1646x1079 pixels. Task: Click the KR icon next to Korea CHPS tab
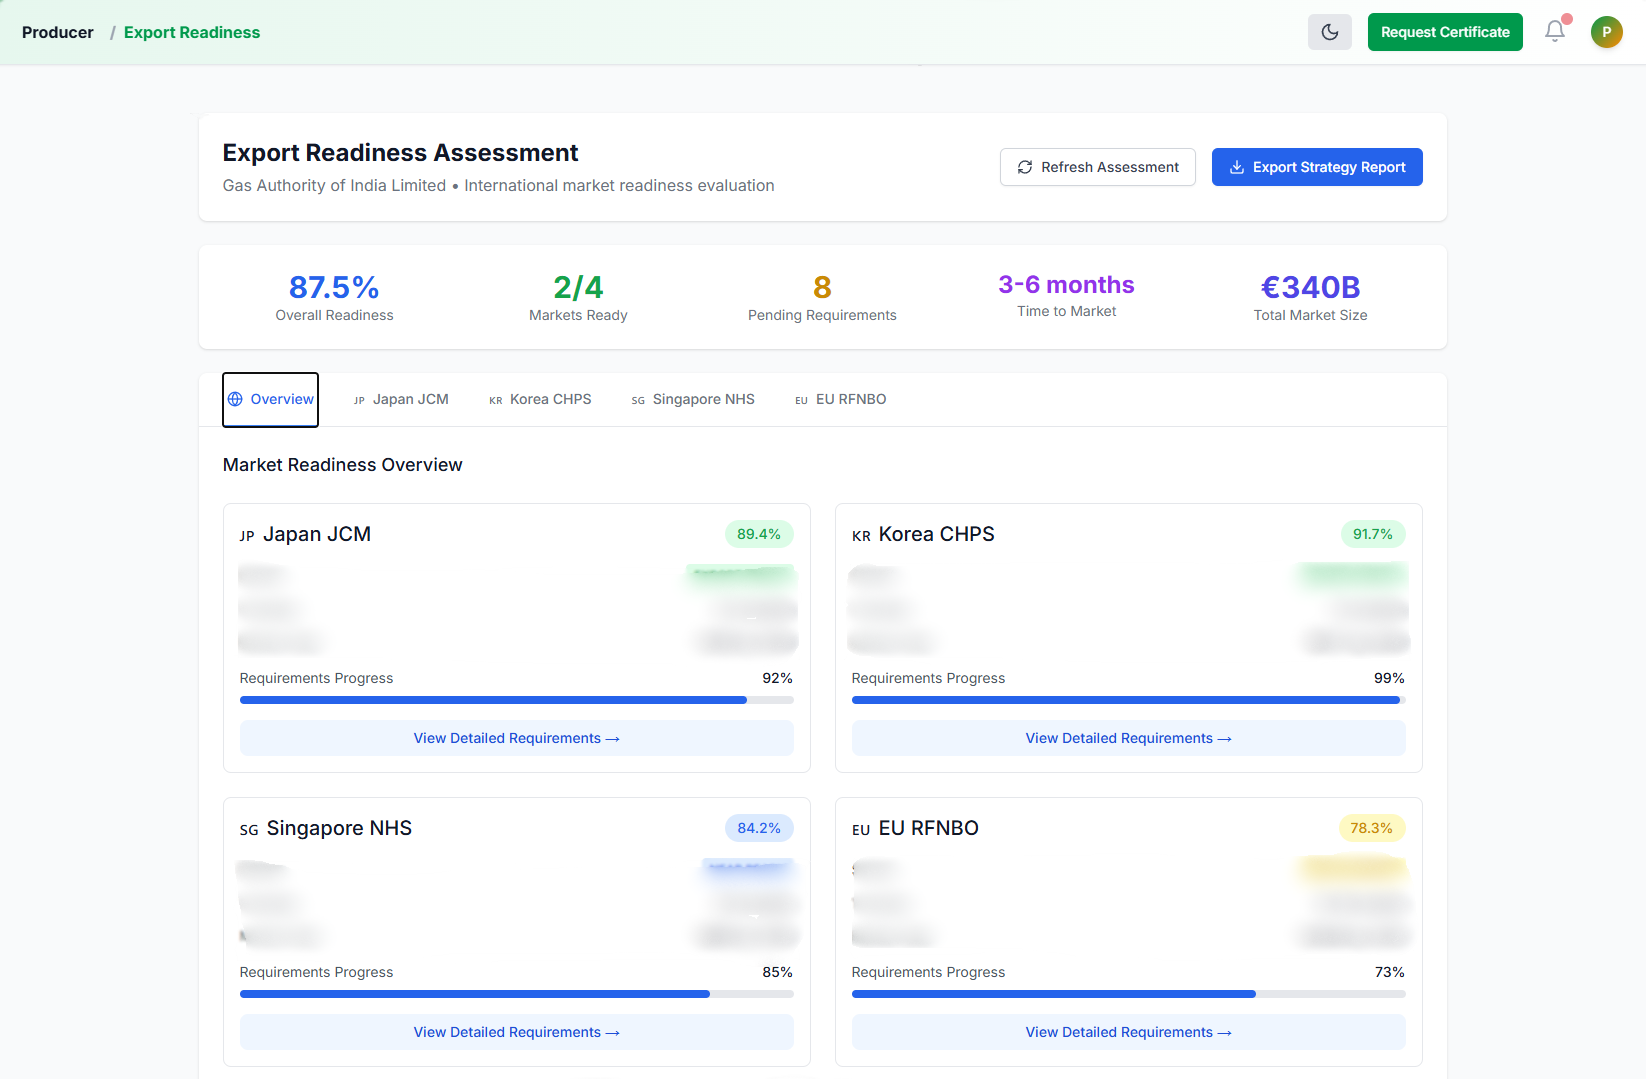(x=495, y=400)
